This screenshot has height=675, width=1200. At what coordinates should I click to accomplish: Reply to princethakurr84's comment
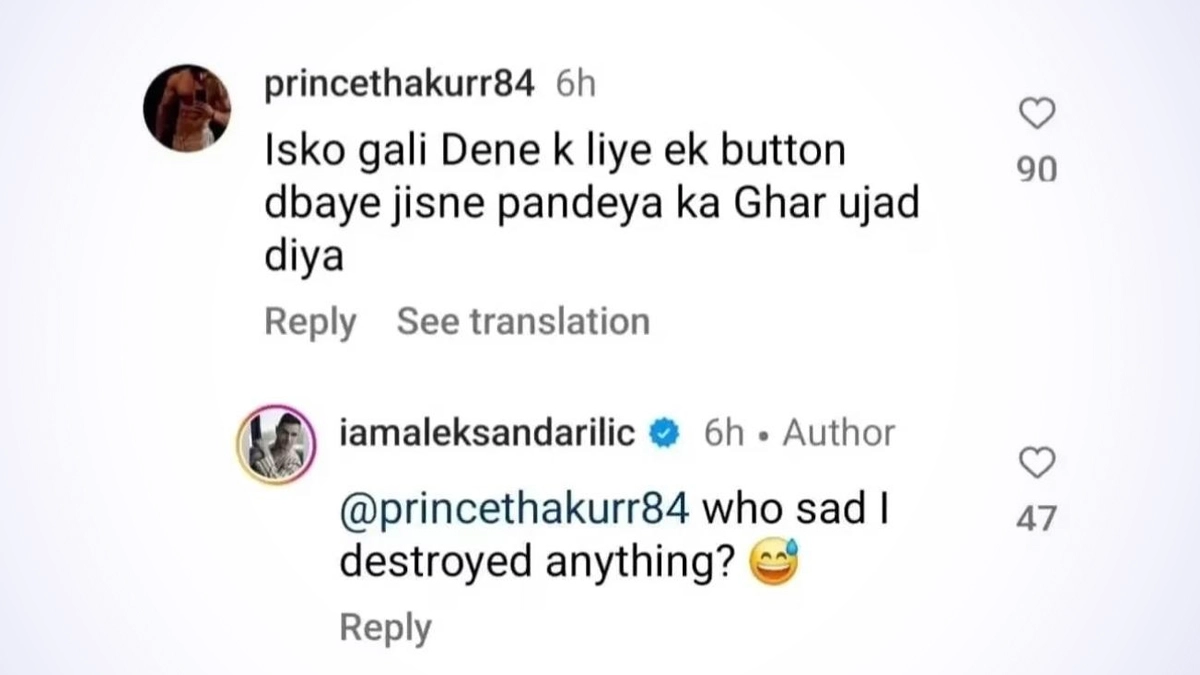click(310, 321)
